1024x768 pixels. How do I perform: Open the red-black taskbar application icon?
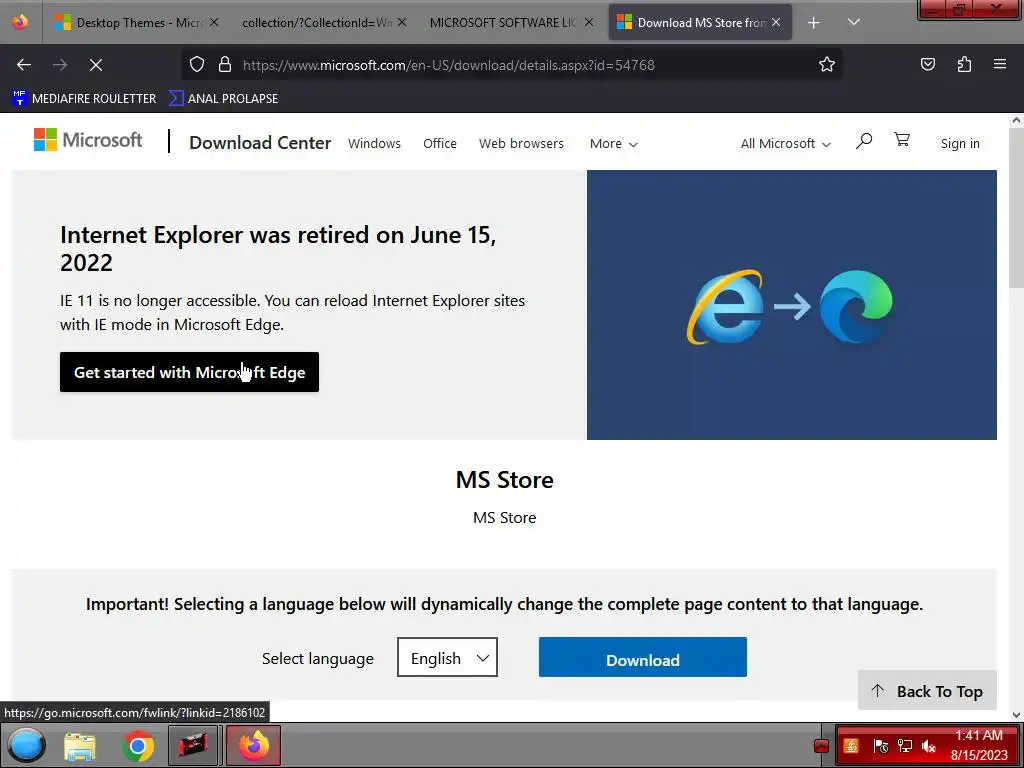click(193, 745)
